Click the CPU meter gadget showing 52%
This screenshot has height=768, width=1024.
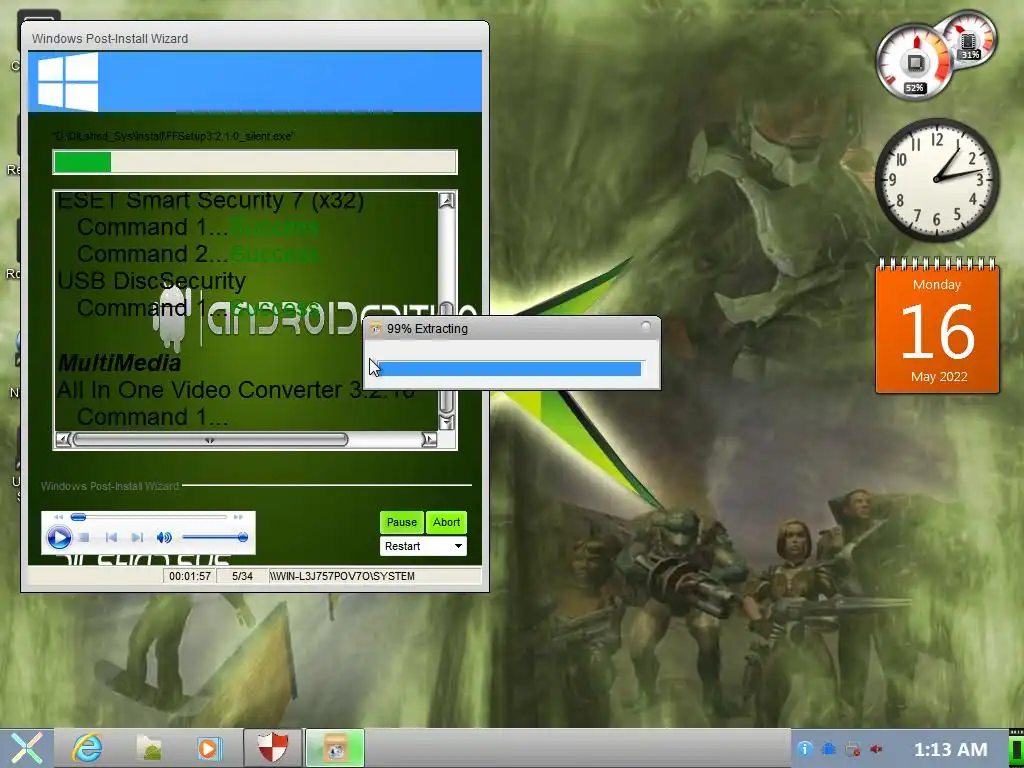(x=914, y=63)
